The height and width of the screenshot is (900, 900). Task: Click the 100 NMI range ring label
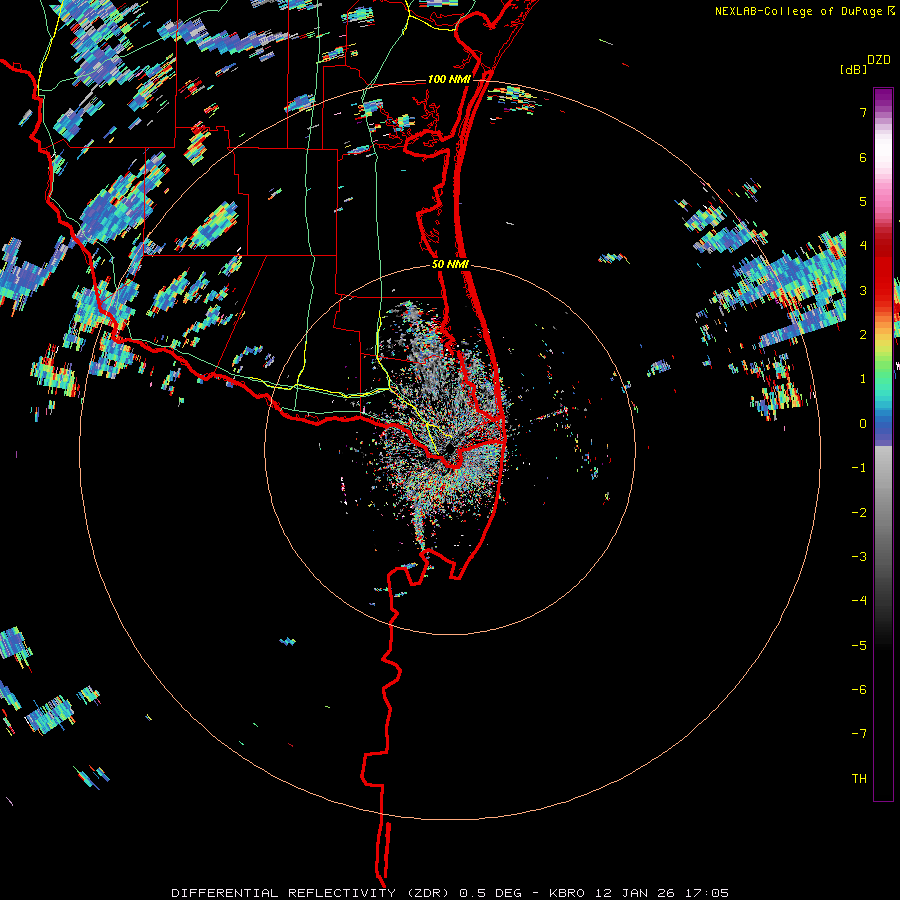[449, 79]
